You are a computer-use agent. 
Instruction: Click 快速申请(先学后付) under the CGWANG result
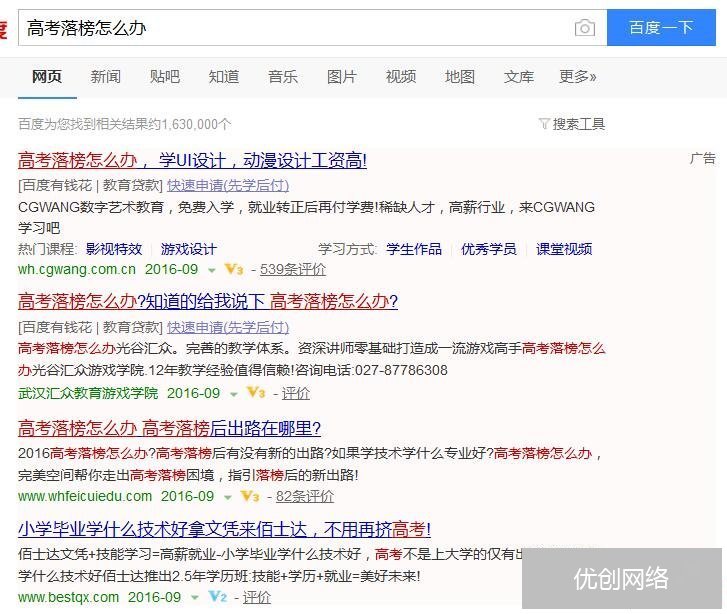tap(228, 185)
